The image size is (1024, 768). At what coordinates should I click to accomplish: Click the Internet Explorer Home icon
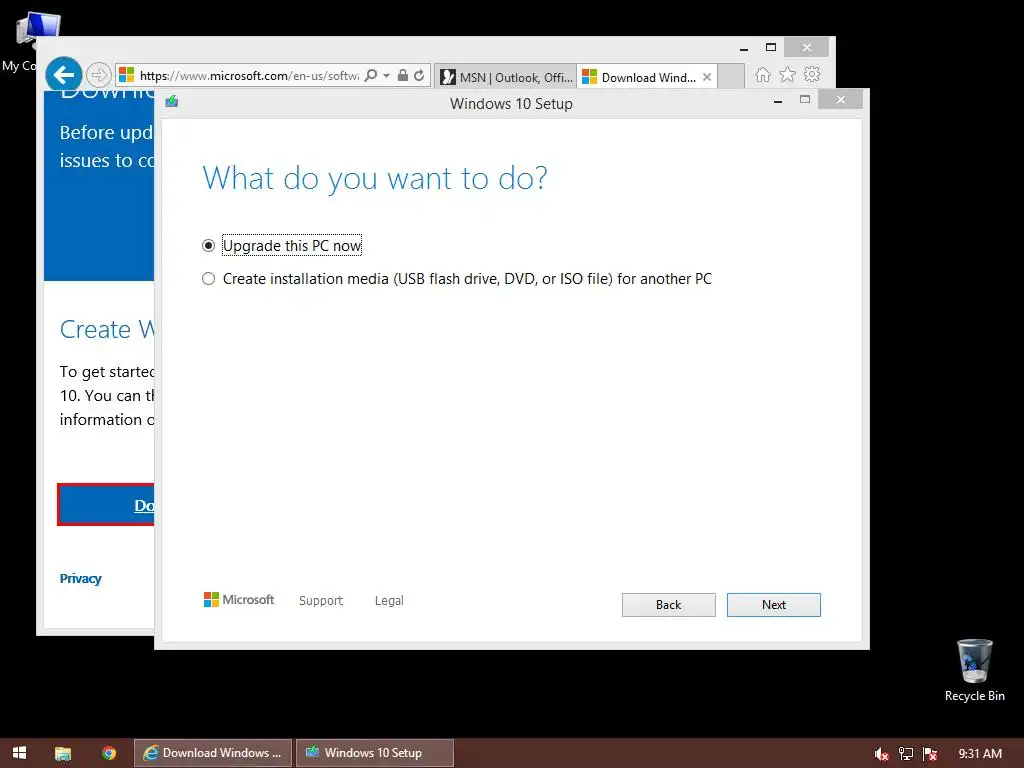763,75
